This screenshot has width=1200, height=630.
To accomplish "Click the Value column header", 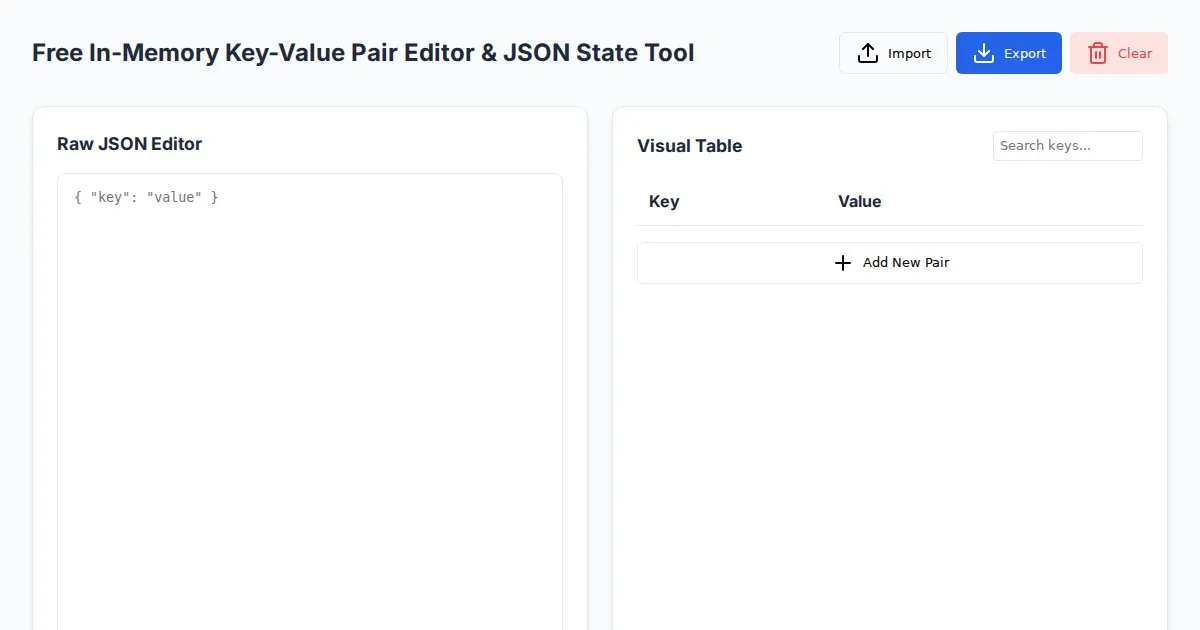I will click(859, 202).
